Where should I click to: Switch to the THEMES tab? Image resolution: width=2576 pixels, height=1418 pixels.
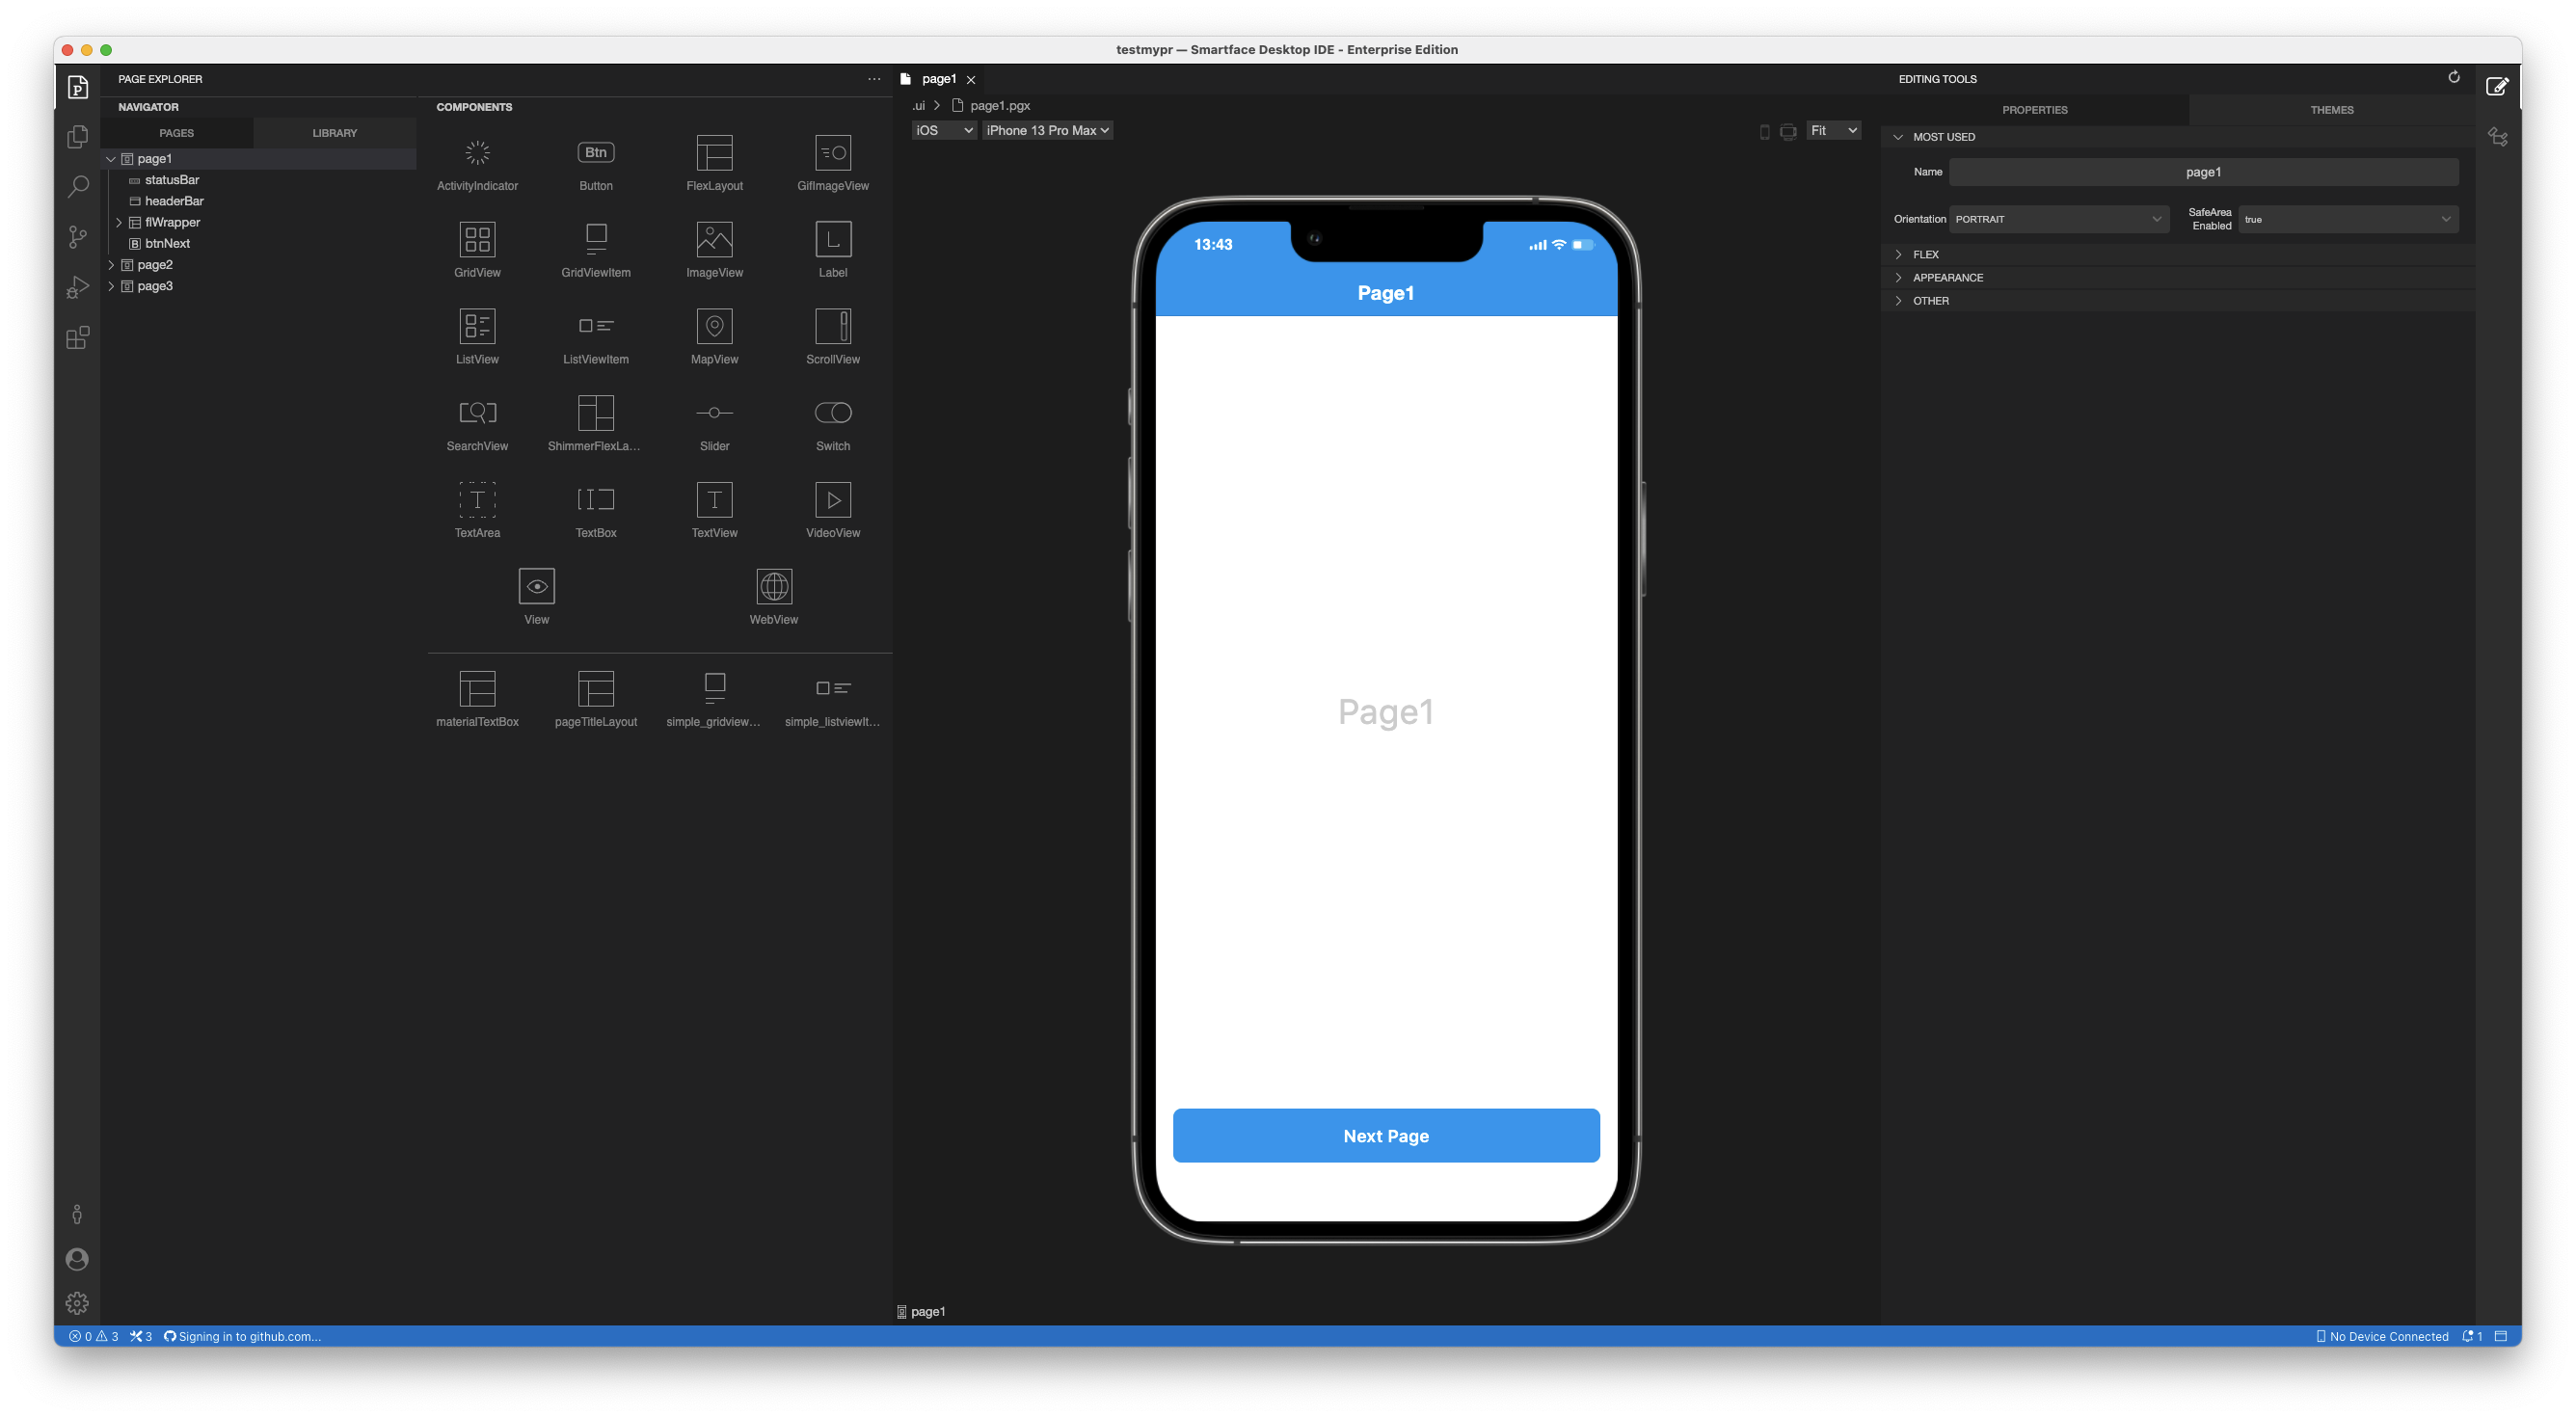point(2331,110)
